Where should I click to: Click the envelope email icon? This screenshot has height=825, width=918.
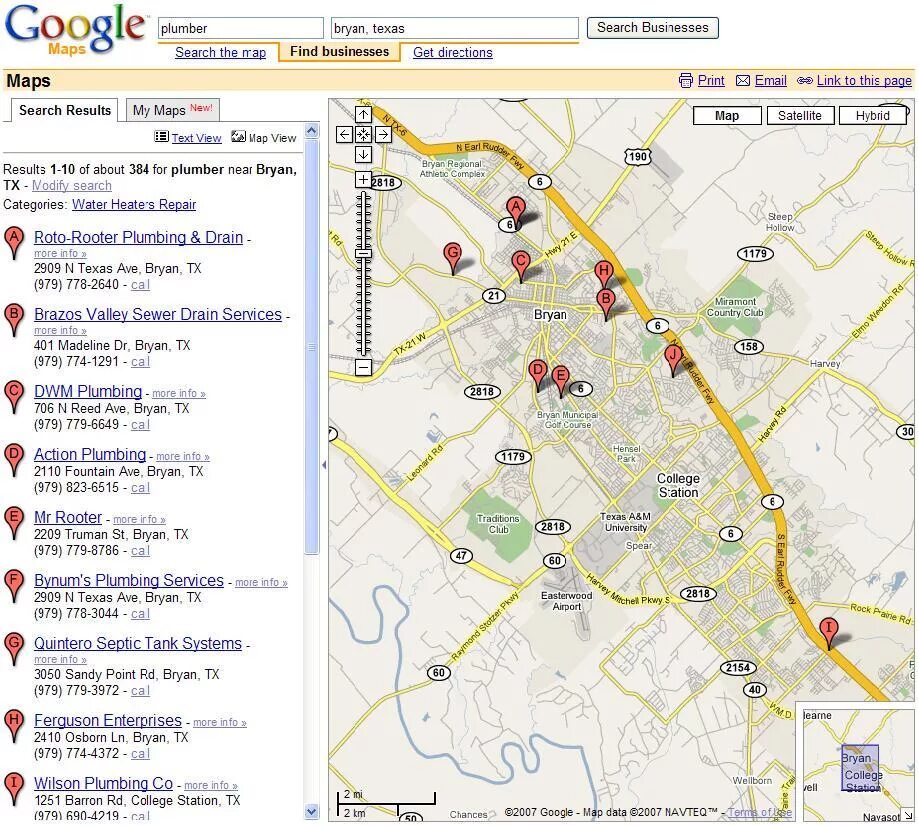click(x=743, y=81)
